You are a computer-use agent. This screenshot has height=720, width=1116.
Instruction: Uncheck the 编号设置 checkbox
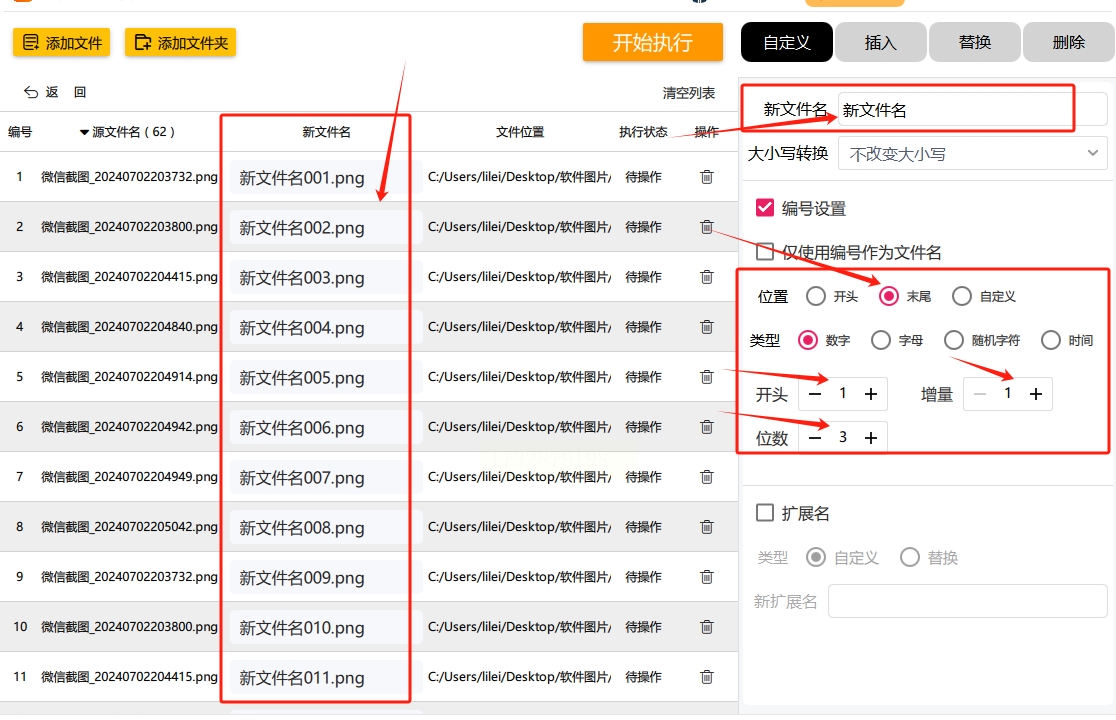point(764,208)
